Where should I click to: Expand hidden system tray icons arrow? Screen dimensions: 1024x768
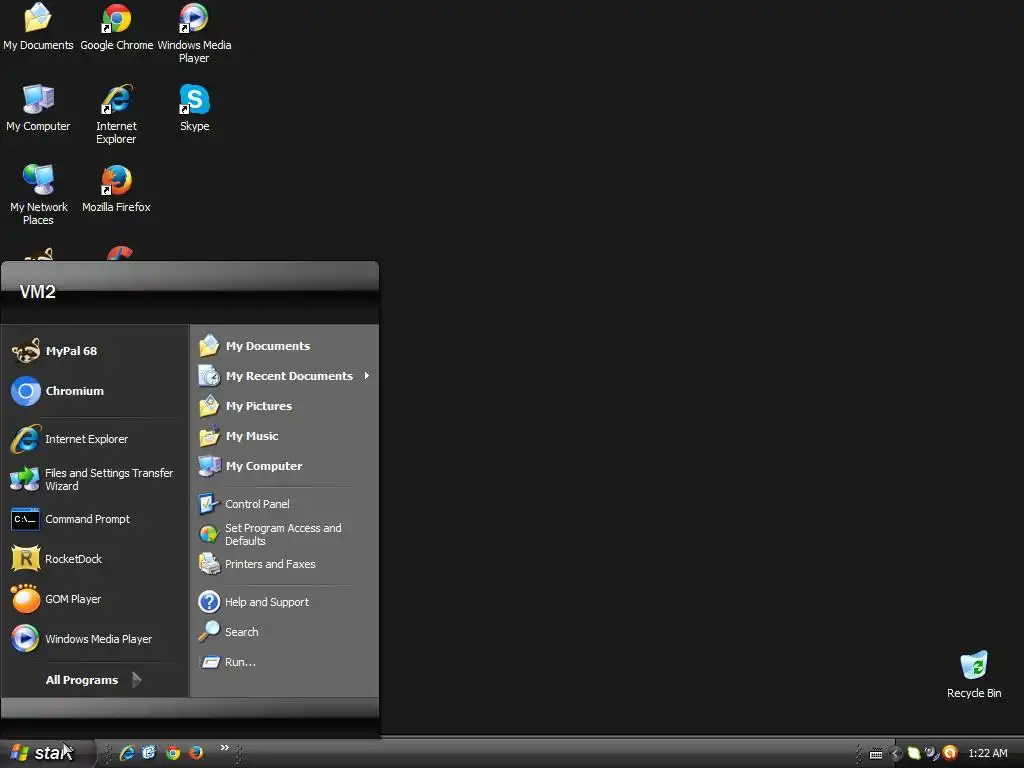coord(896,754)
